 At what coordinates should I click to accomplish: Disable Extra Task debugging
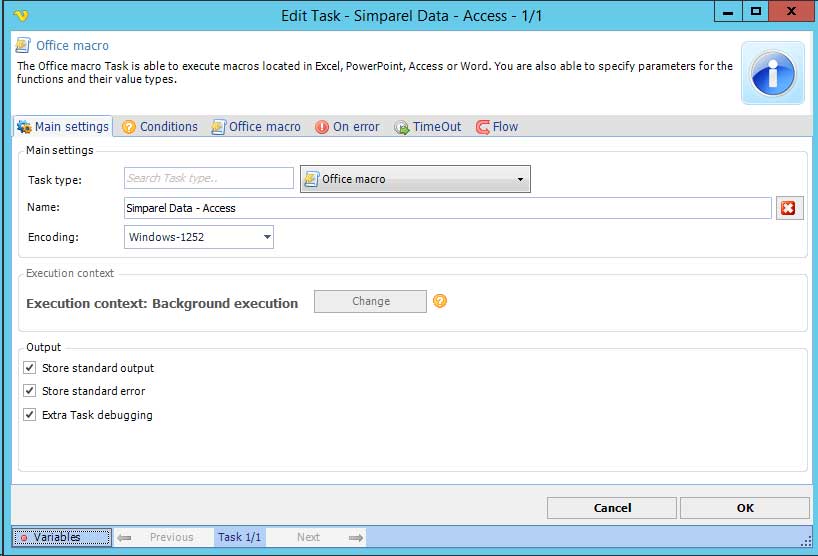tap(30, 414)
